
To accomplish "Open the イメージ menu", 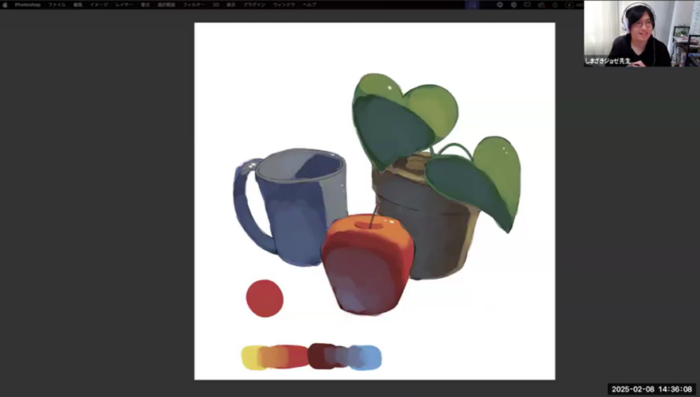I will [x=99, y=5].
